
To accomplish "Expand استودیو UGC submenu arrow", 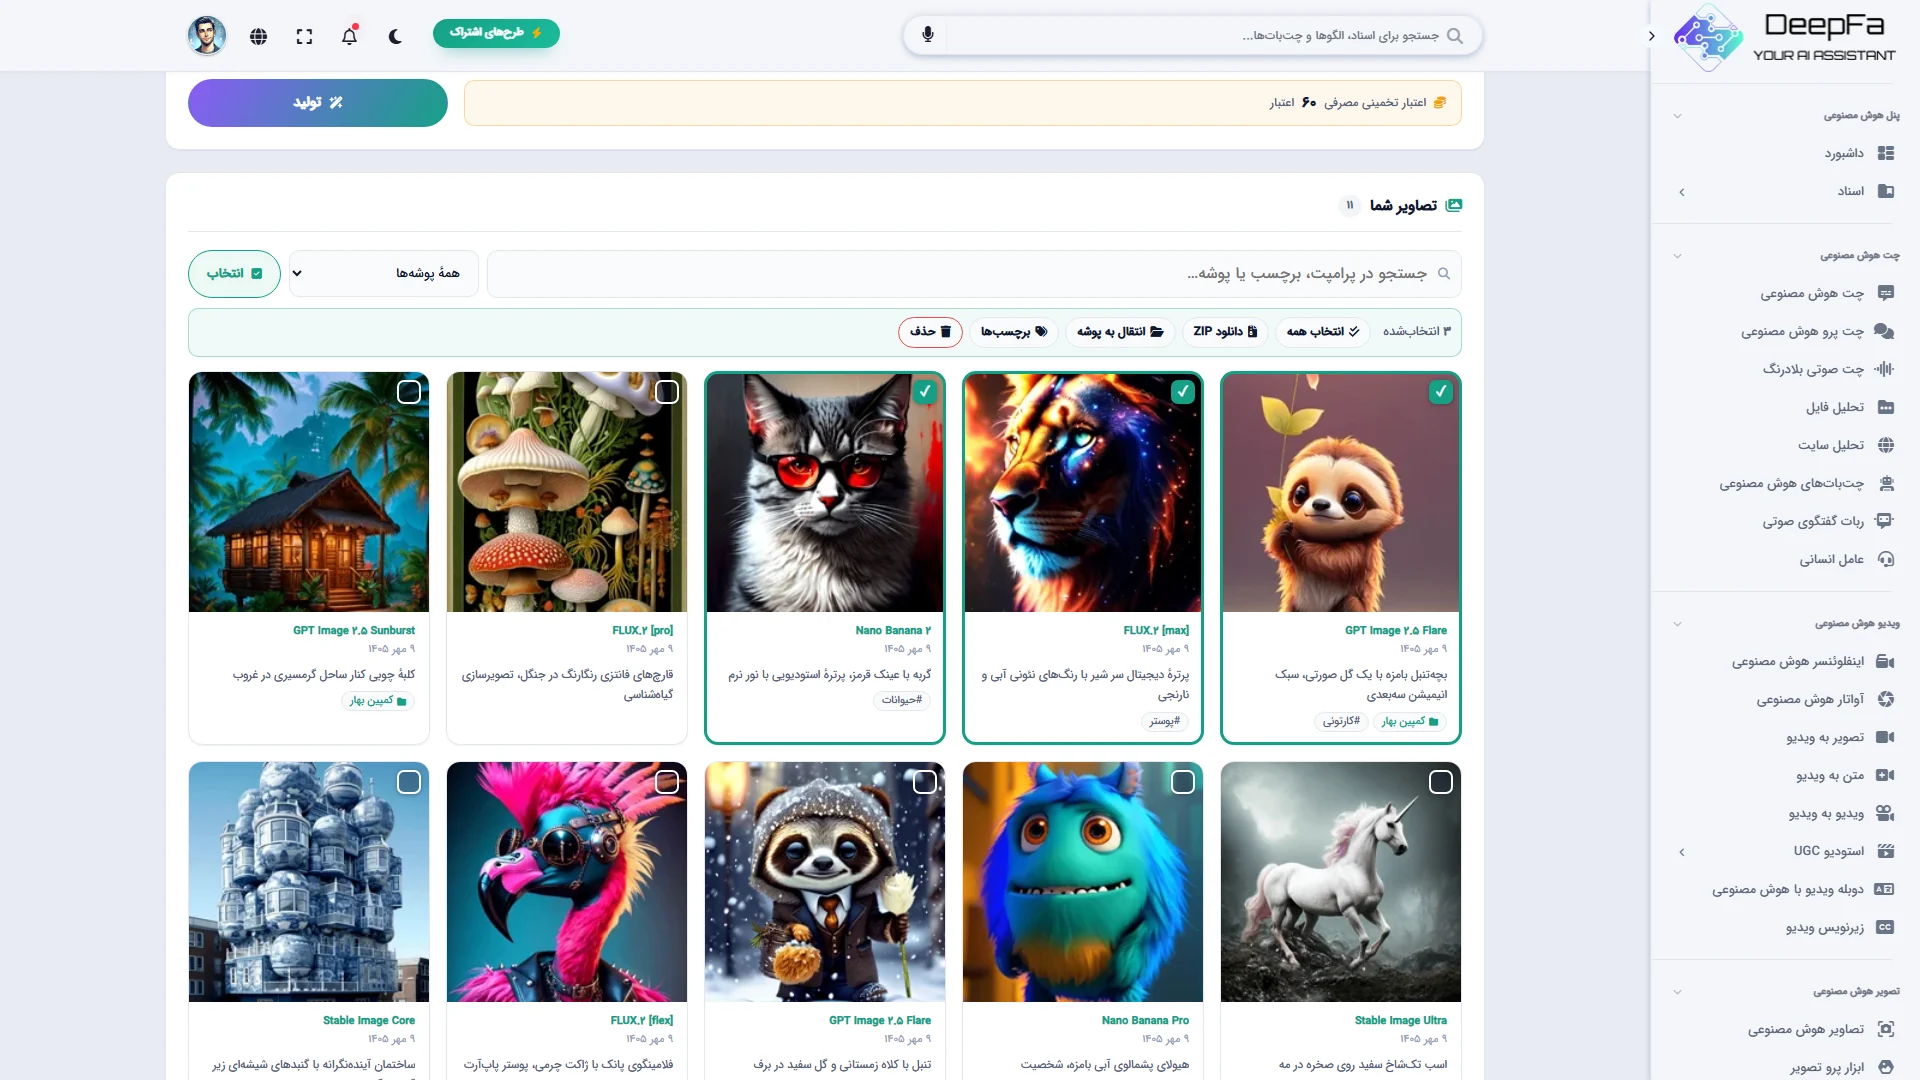I will (x=1682, y=852).
